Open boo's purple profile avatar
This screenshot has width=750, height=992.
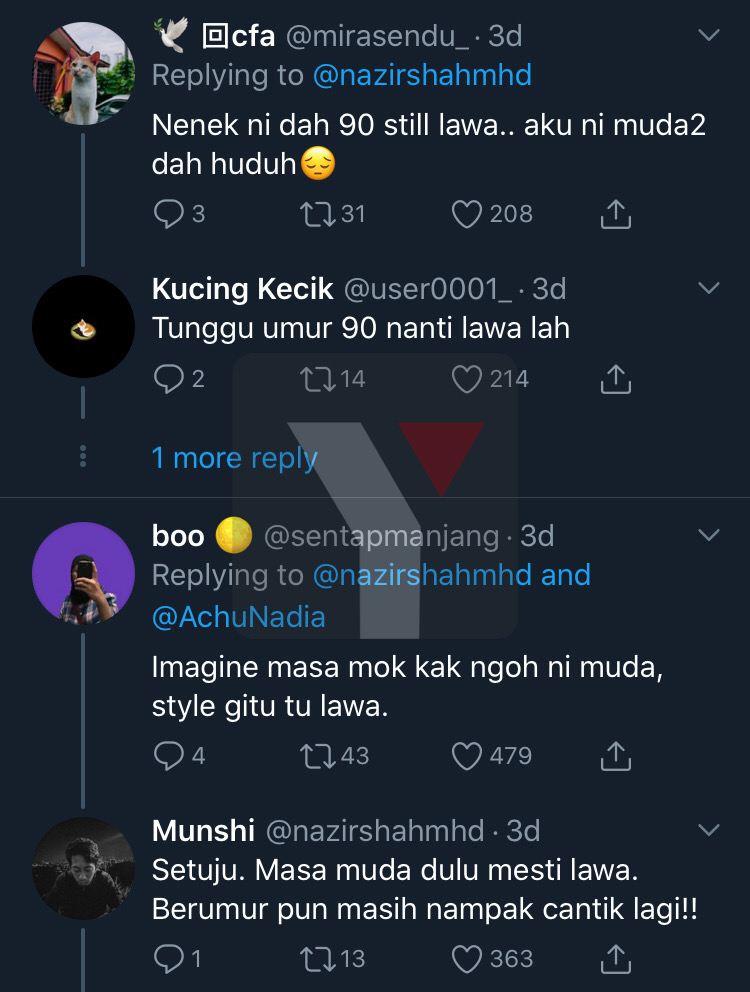83,573
